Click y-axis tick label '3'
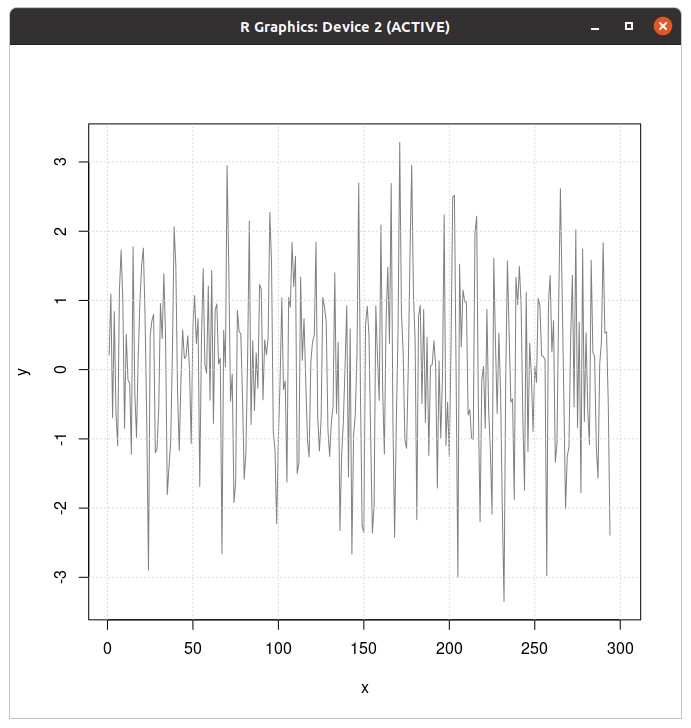This screenshot has height=728, width=691. click(60, 162)
